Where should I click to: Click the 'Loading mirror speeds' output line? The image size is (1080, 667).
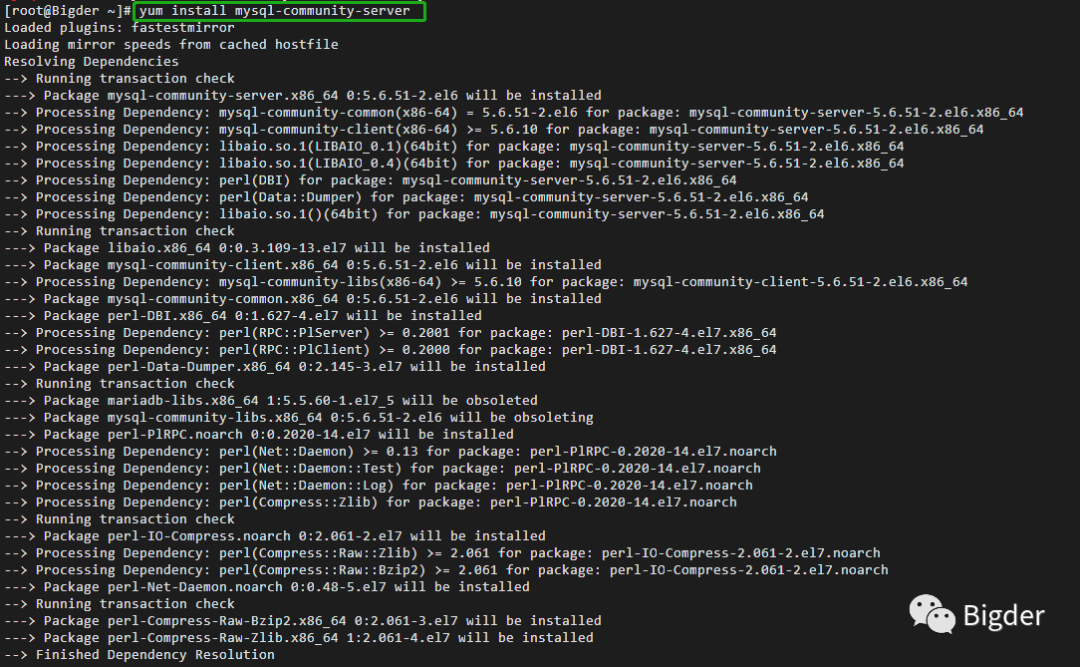171,45
